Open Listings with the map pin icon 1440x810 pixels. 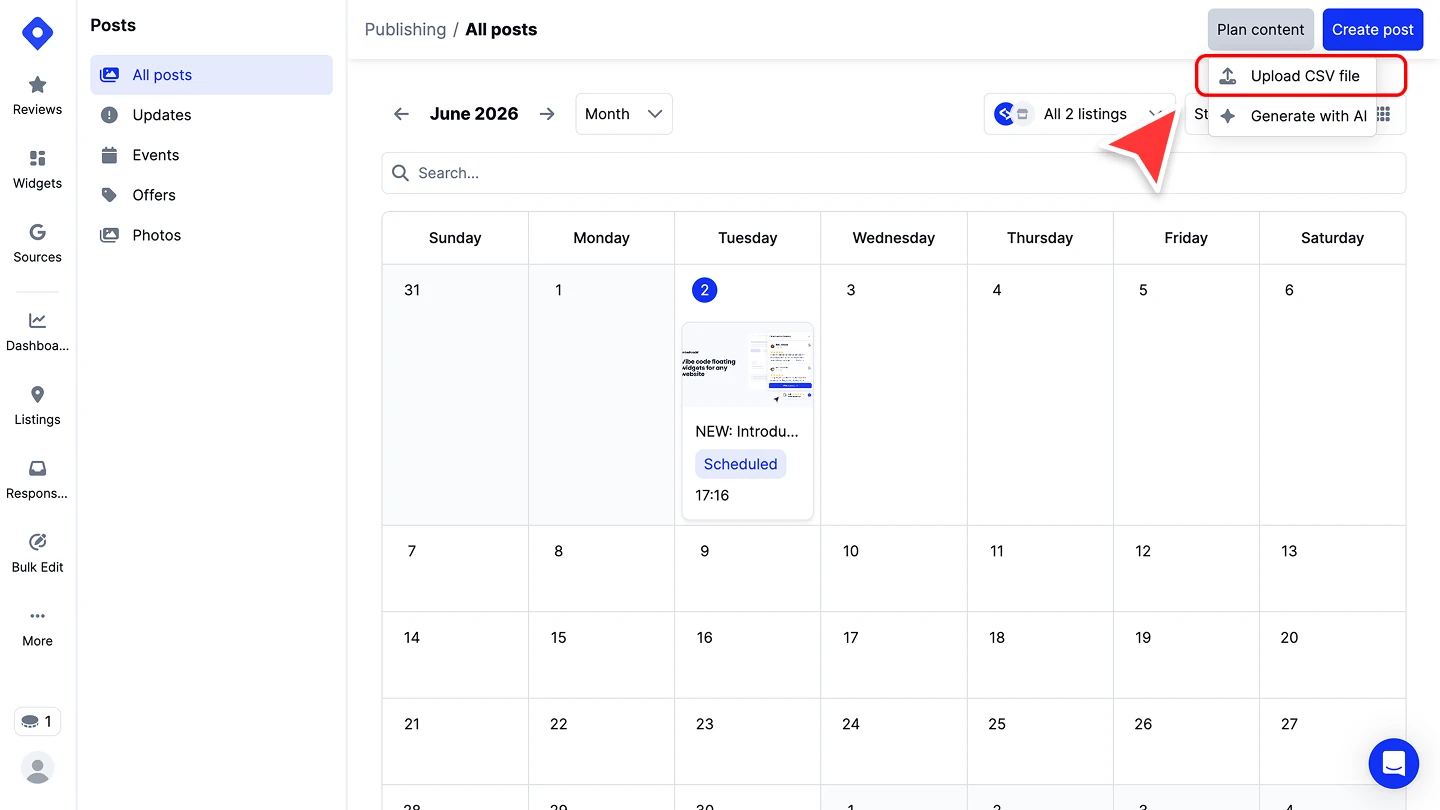tap(37, 405)
